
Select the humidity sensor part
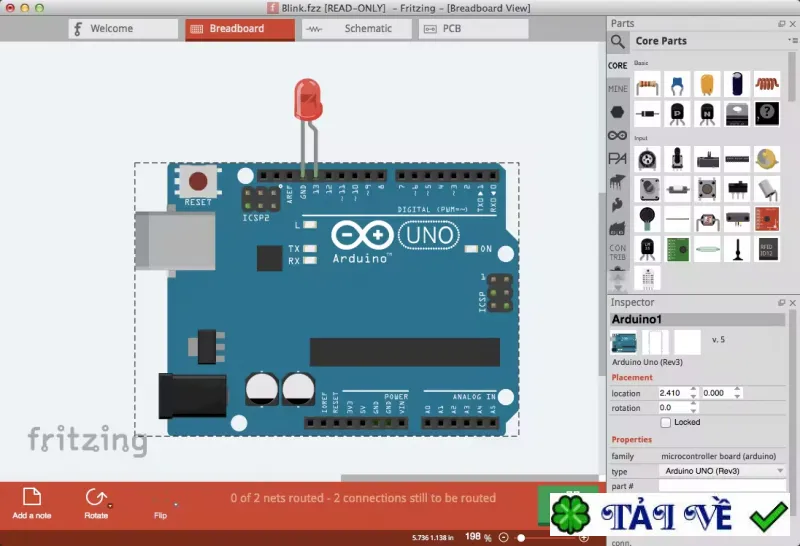[x=647, y=278]
